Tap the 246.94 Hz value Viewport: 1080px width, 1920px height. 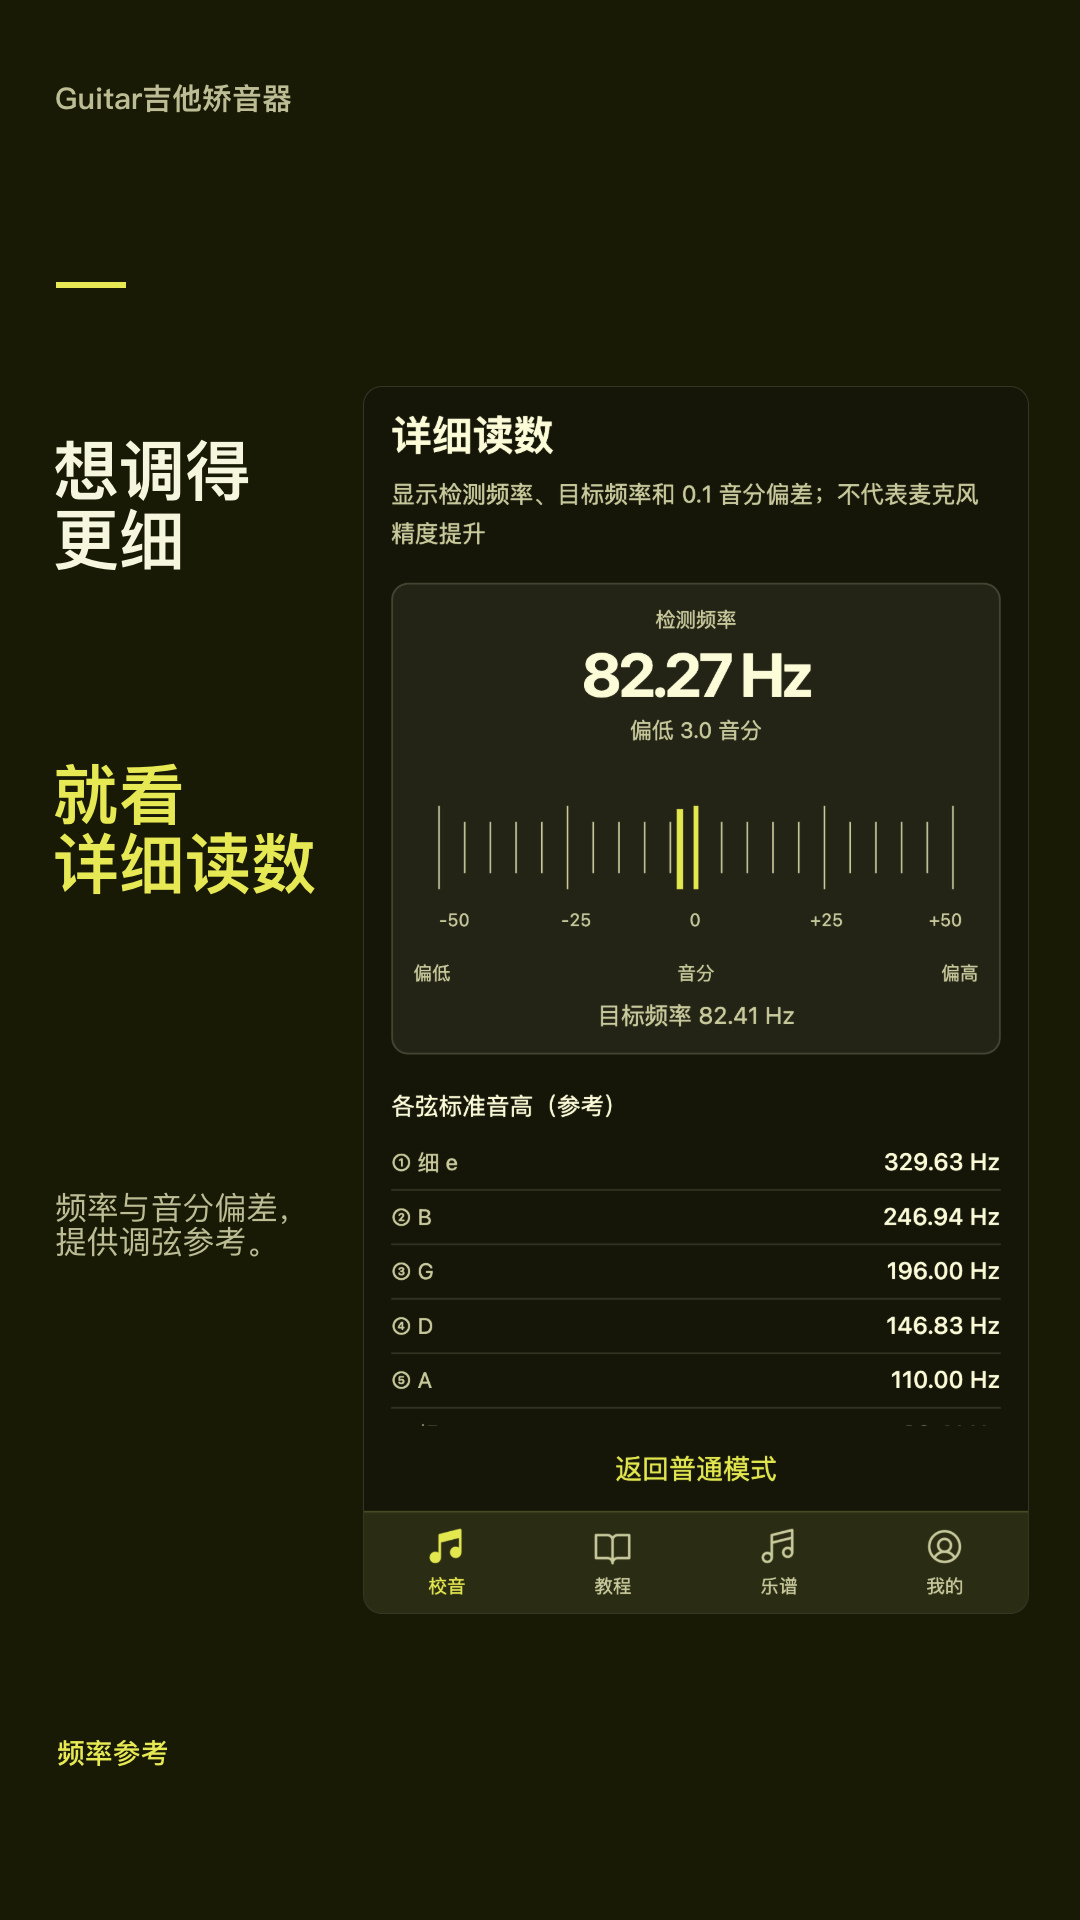(x=942, y=1217)
